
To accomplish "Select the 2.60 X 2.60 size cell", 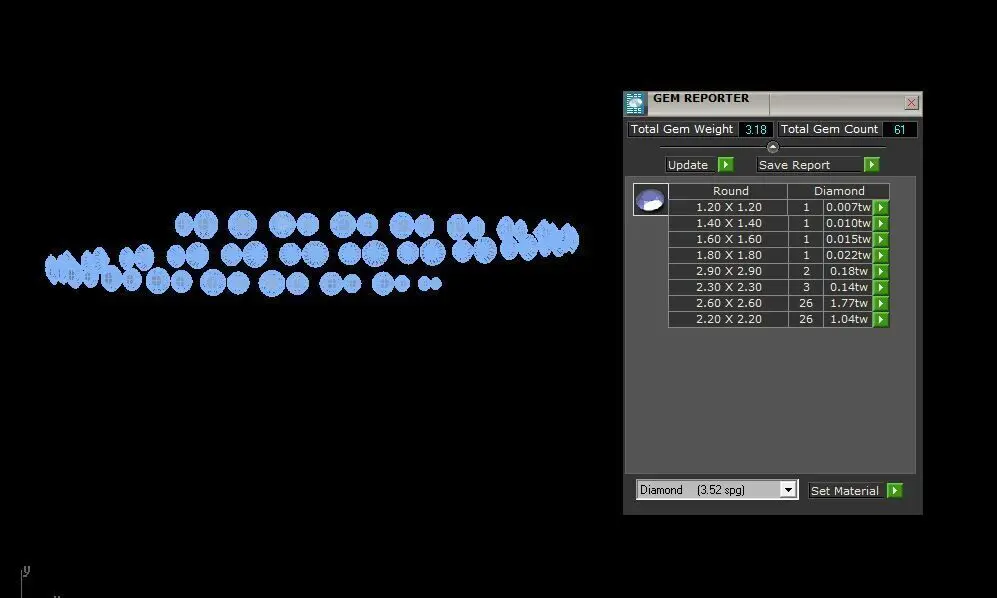I will [x=728, y=303].
